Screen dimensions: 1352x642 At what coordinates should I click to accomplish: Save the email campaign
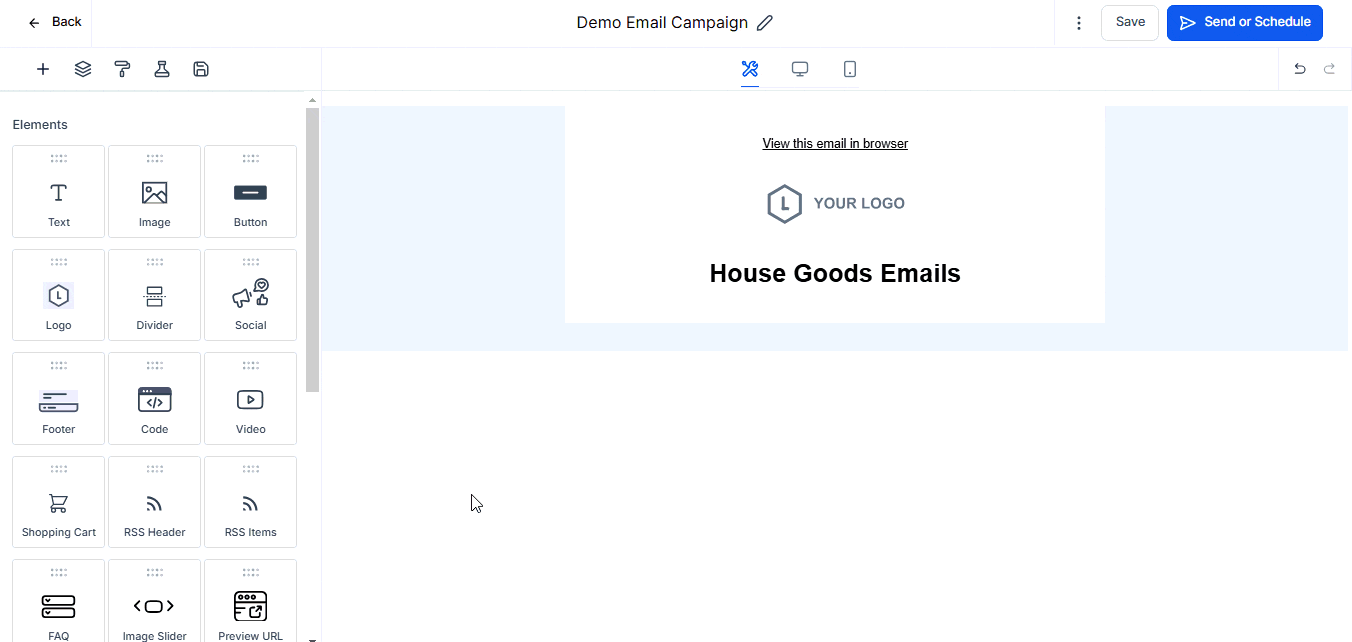pos(1130,23)
